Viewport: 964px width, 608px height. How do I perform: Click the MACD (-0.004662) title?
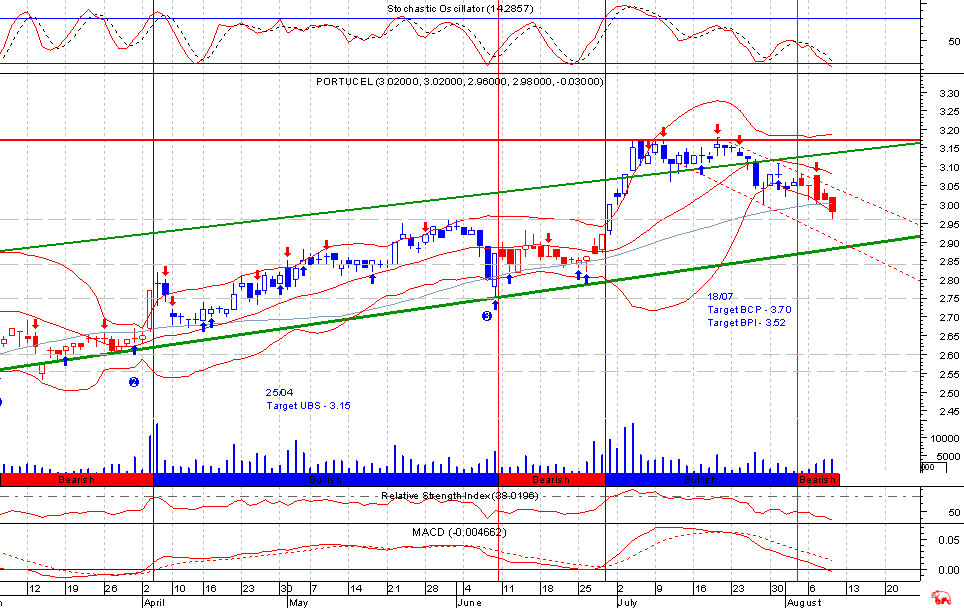(459, 532)
